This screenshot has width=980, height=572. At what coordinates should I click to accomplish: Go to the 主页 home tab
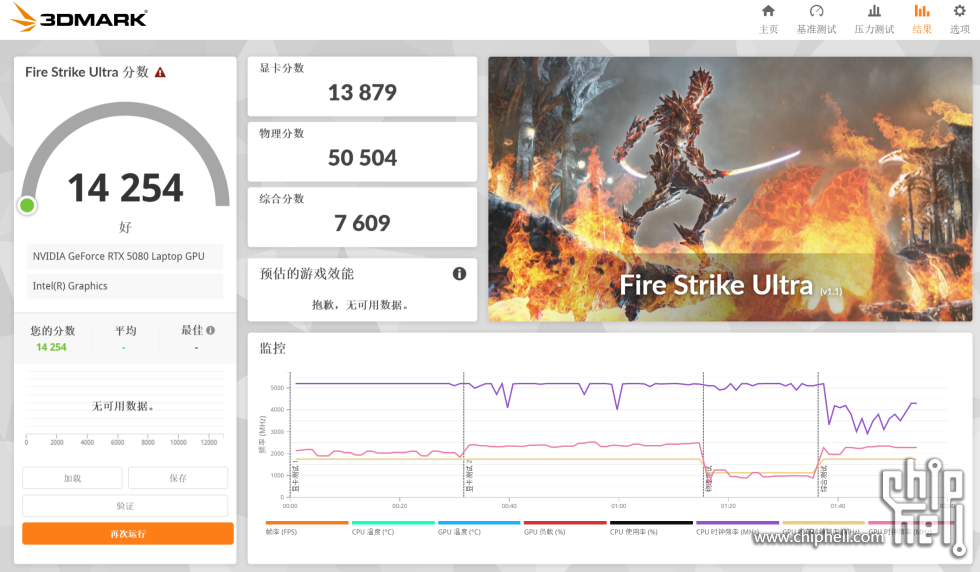click(x=768, y=19)
